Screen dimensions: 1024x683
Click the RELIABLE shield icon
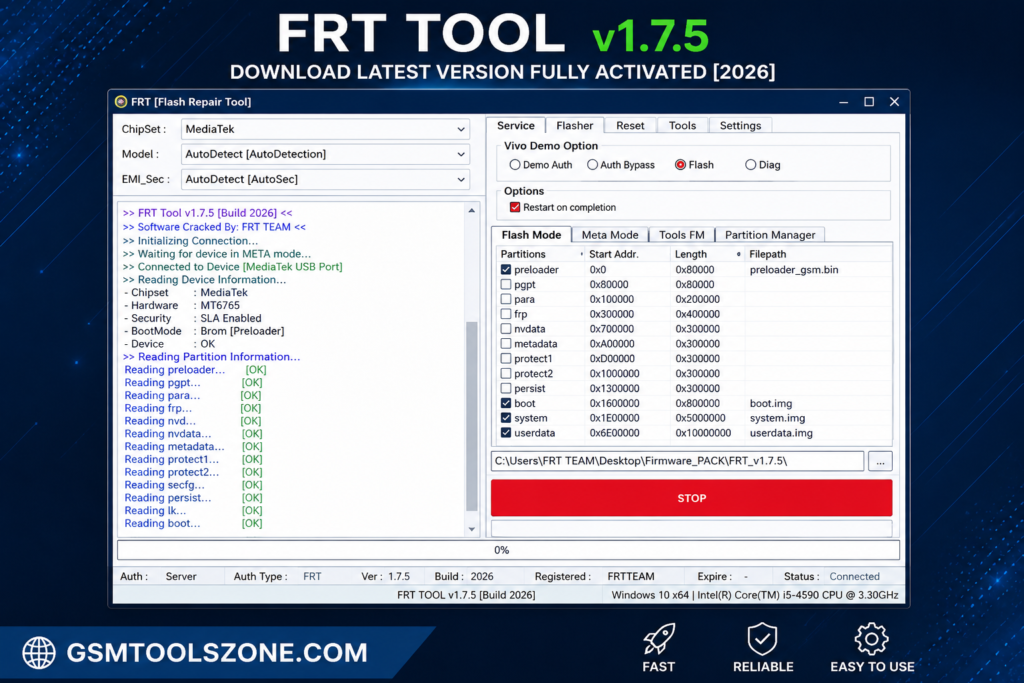(762, 639)
